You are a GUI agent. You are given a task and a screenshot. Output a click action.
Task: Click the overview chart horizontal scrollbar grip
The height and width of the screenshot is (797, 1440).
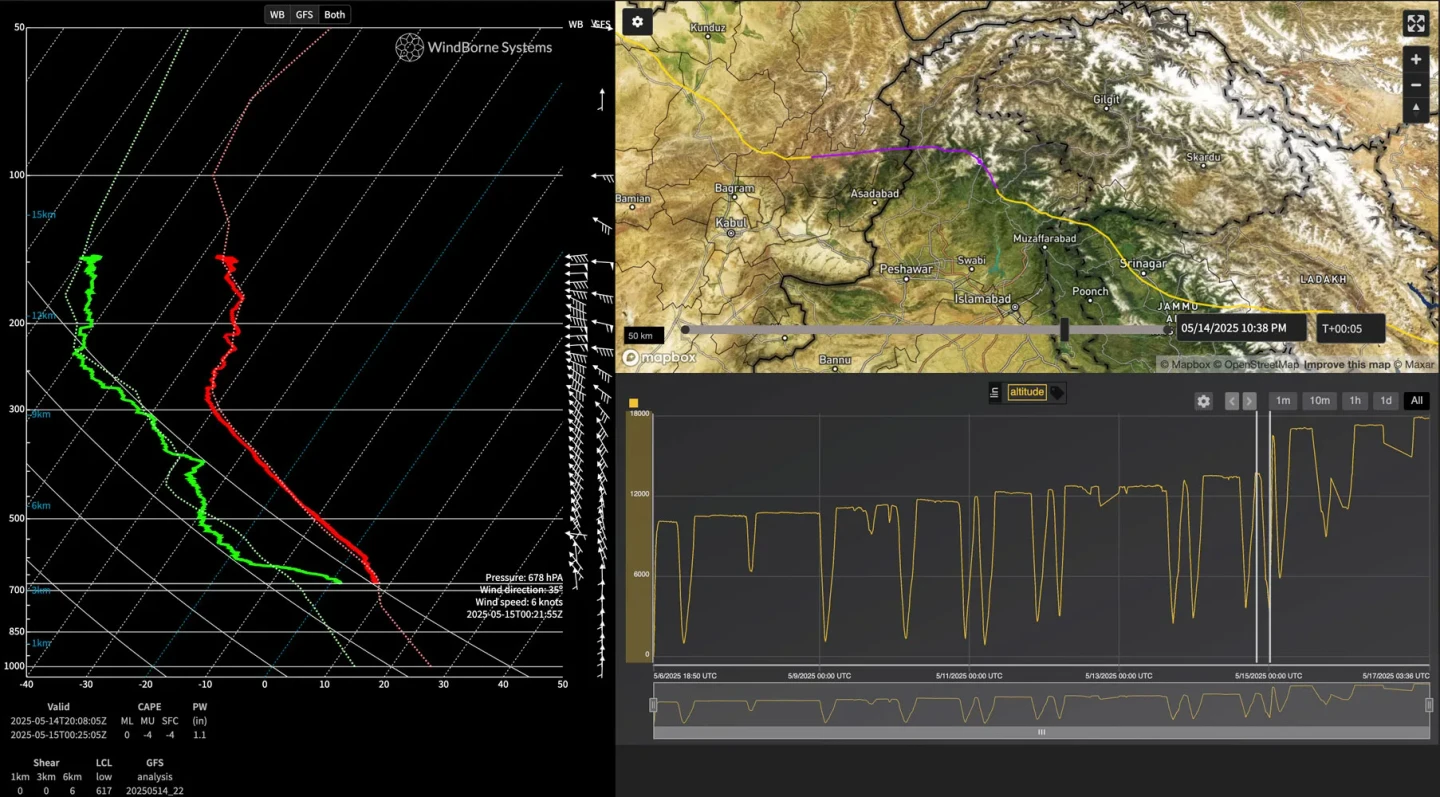tap(1041, 732)
